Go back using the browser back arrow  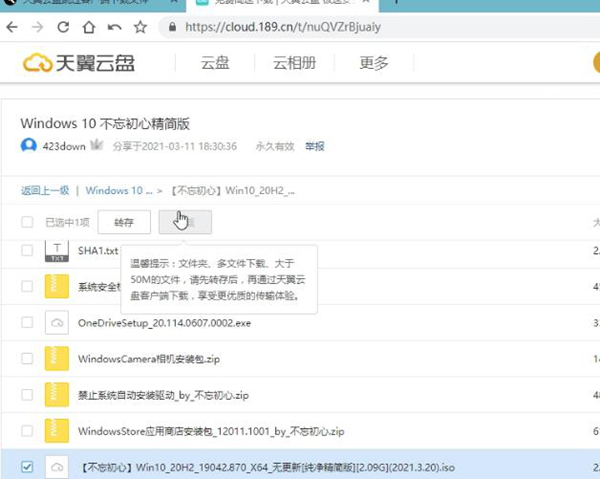pyautogui.click(x=12, y=27)
